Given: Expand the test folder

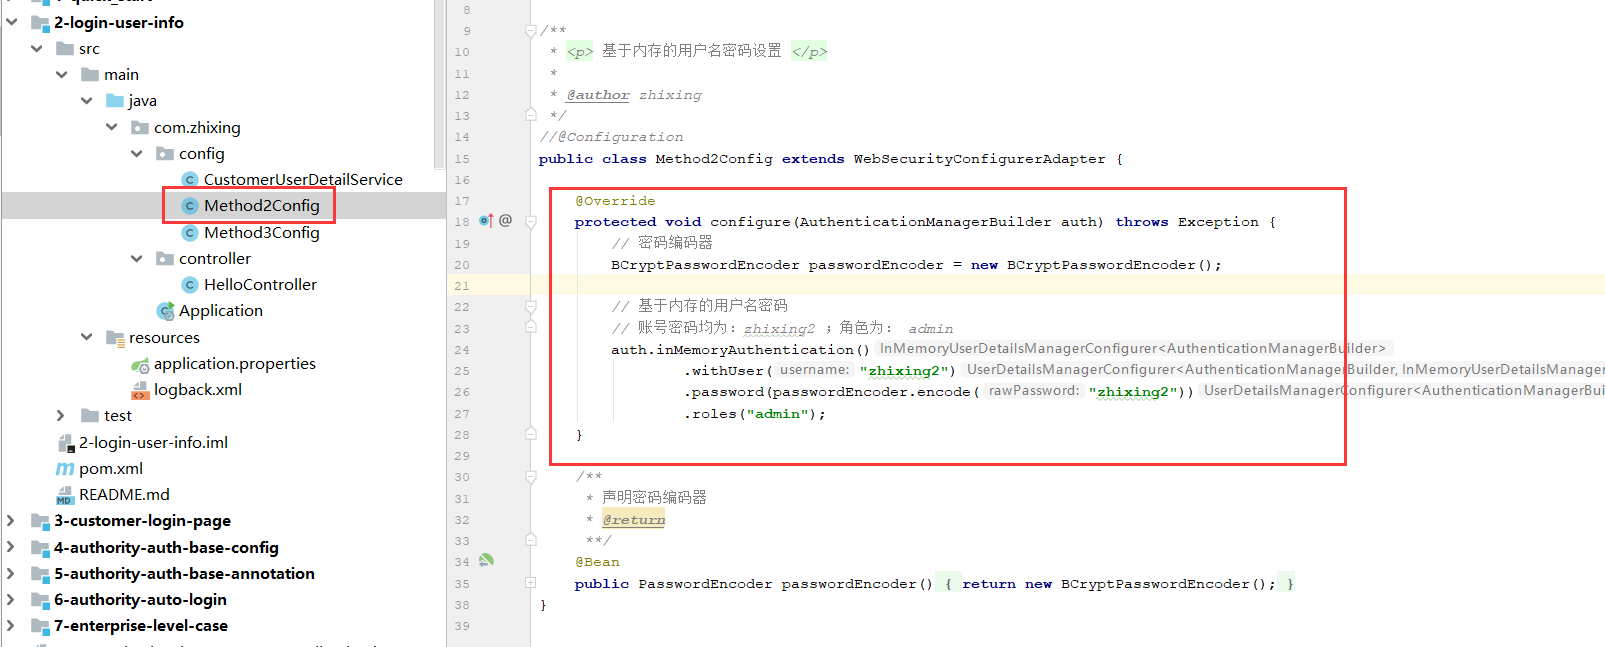Looking at the screenshot, I should pos(61,415).
